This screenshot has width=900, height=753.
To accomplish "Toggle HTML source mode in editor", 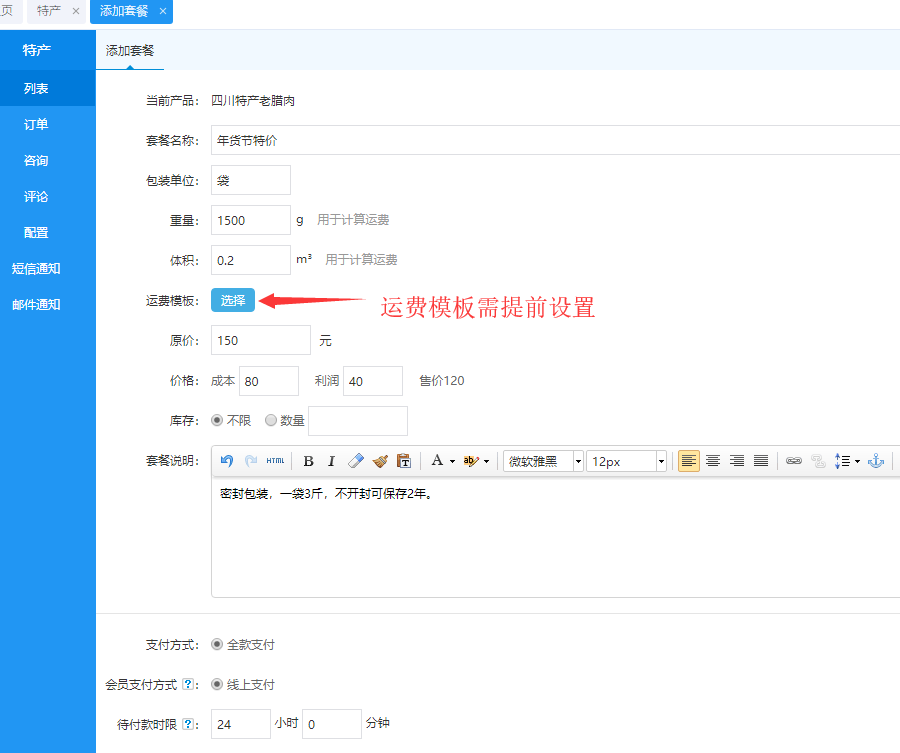I will (x=275, y=461).
